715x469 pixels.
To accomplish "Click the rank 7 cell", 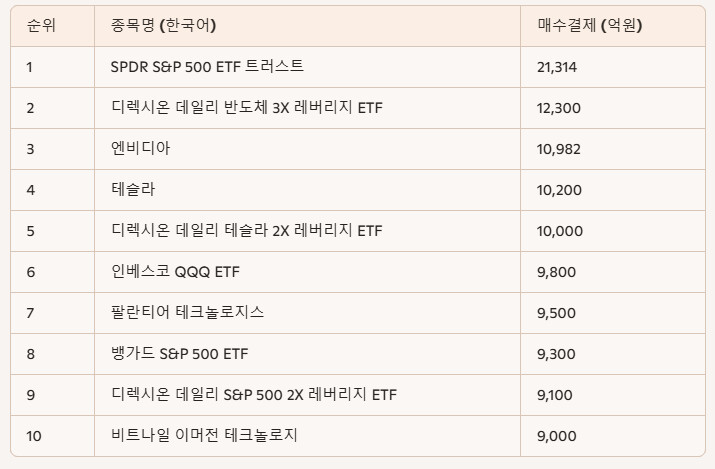I will click(x=52, y=313).
